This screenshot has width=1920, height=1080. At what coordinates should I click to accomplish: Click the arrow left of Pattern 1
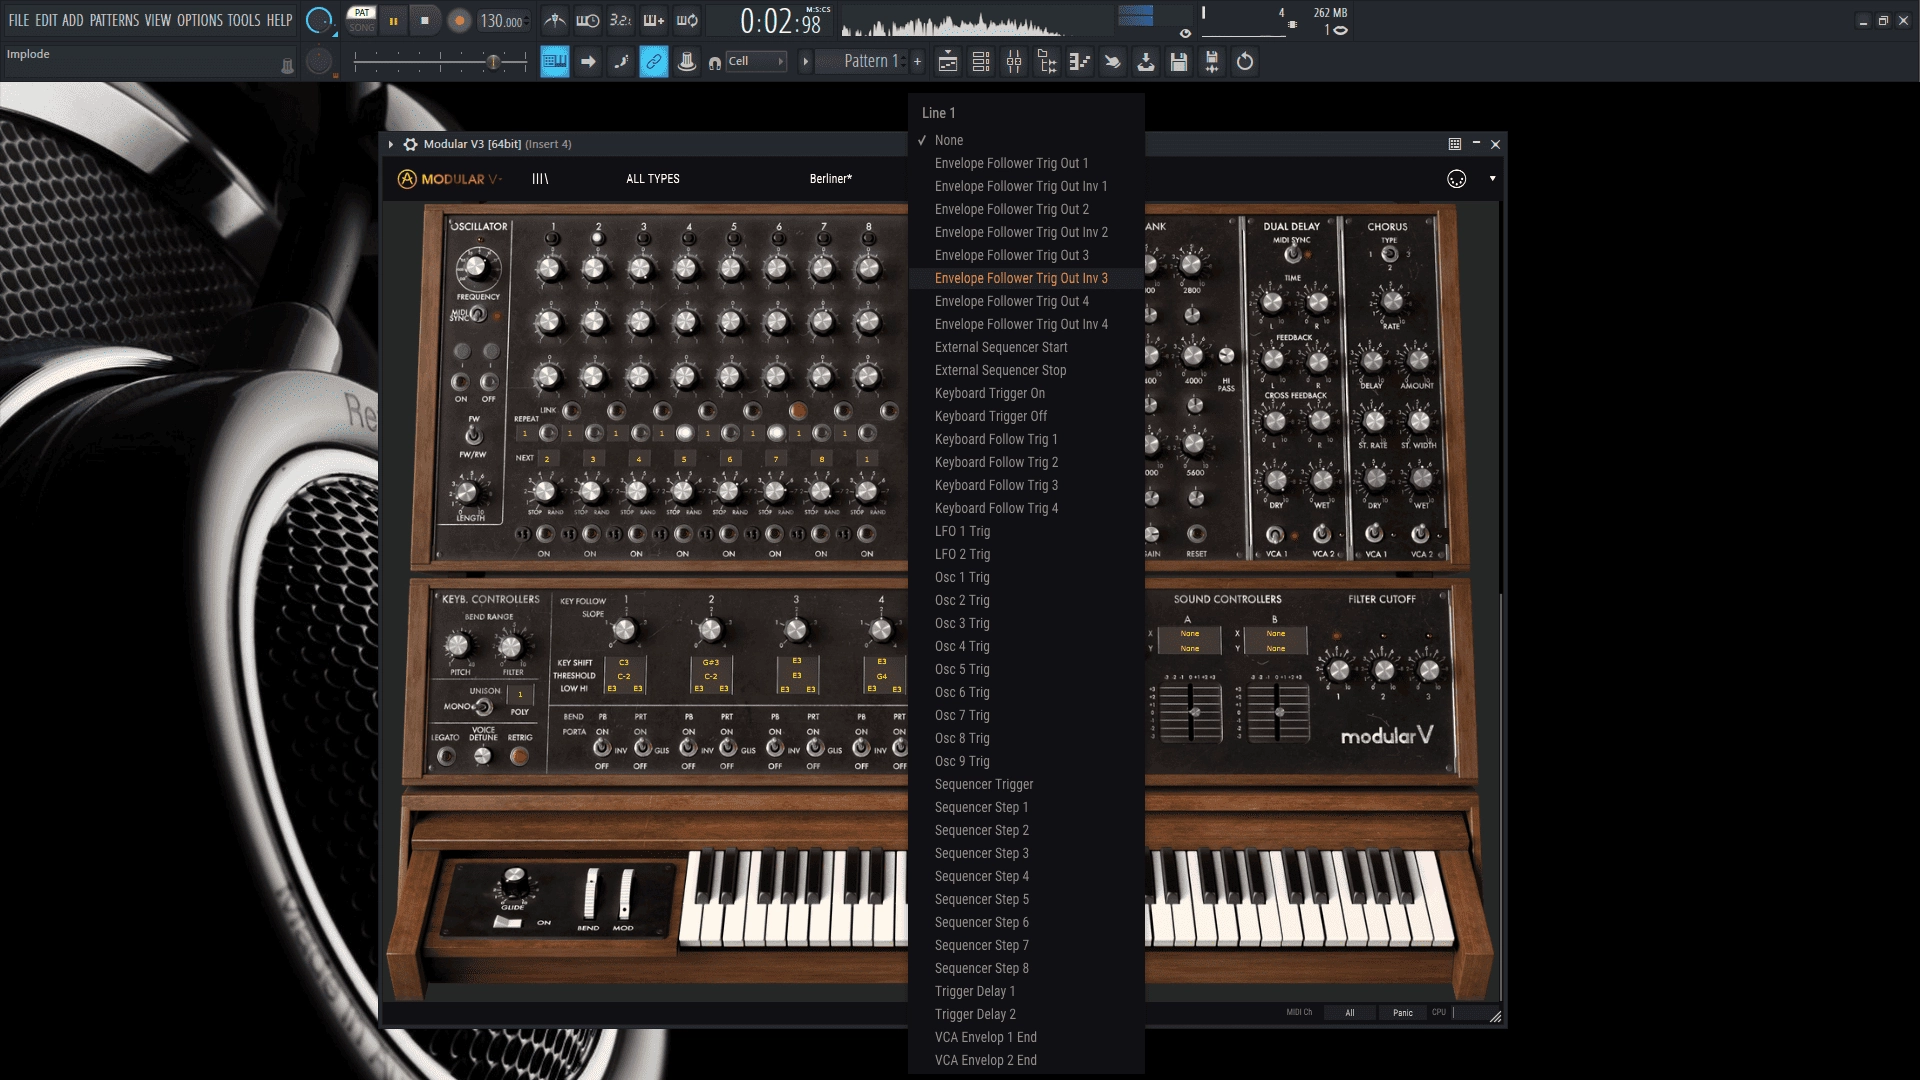pos(805,62)
